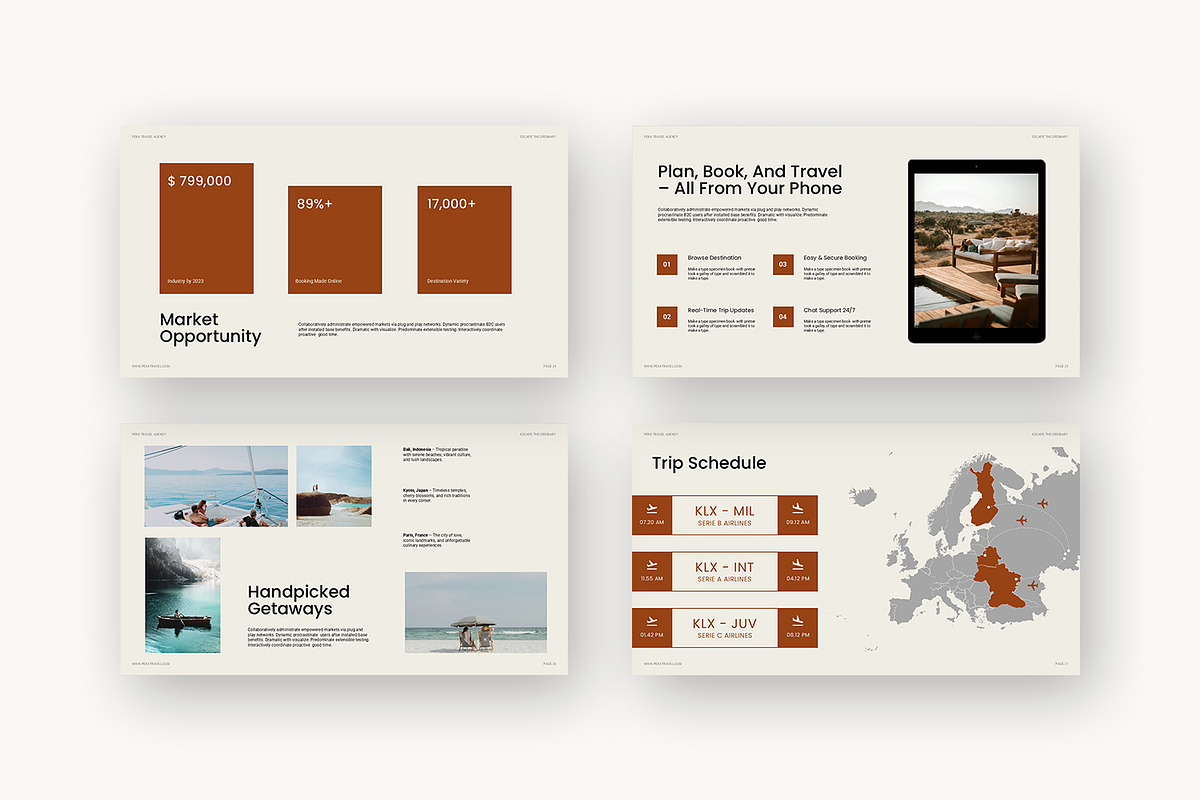
Task: Click the 09.12 AM arrival time
Action: point(798,522)
